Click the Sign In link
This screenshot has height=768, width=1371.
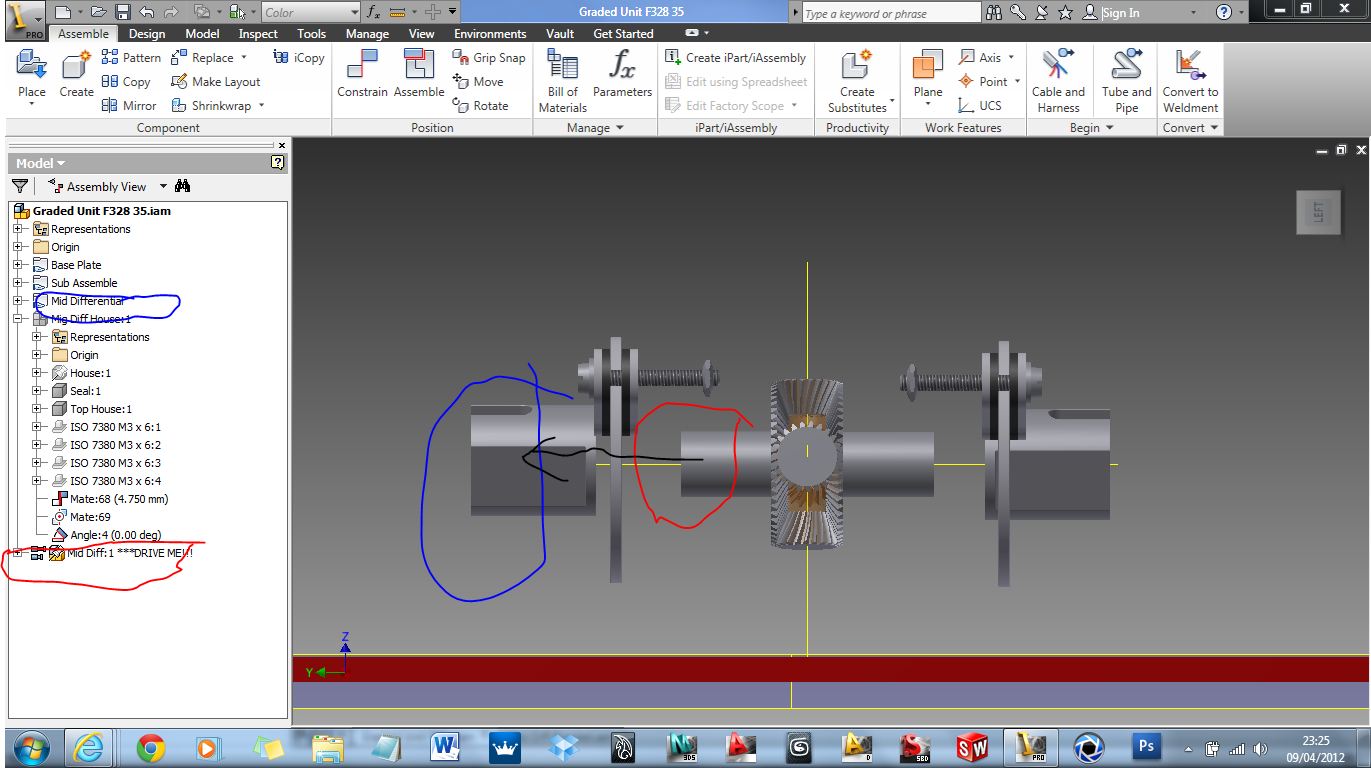(x=1121, y=13)
